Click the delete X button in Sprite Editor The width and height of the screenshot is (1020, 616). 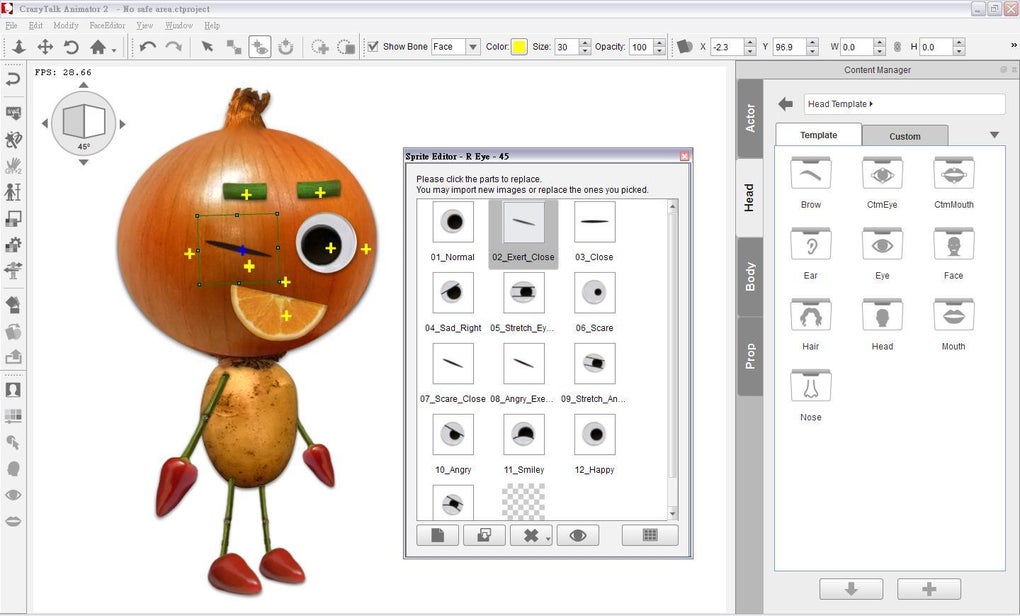click(x=528, y=535)
